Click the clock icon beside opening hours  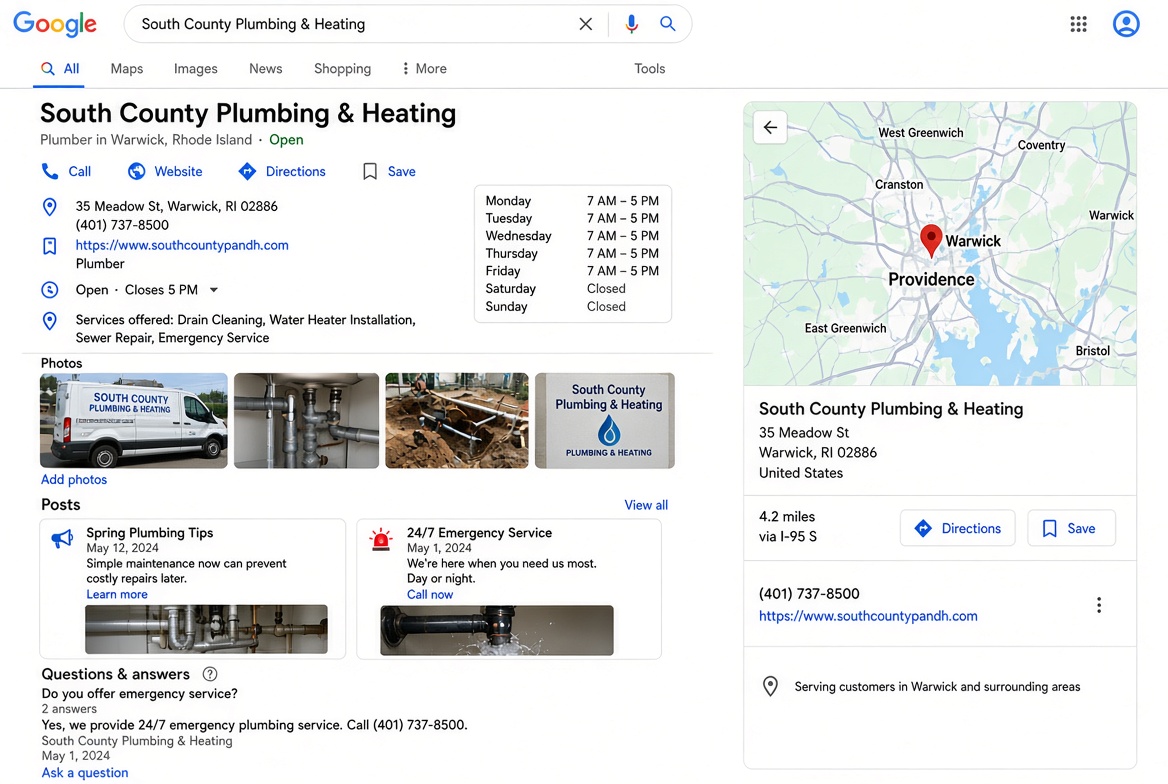coord(49,290)
